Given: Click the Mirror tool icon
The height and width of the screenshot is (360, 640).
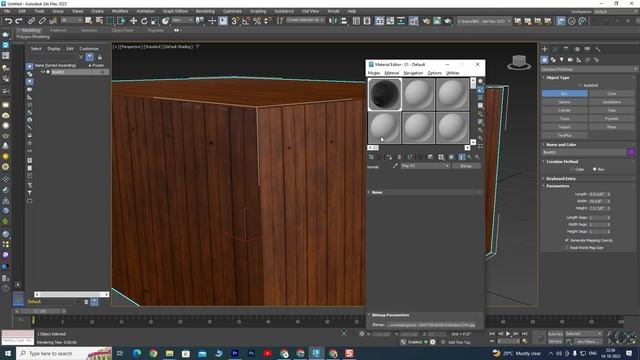Looking at the screenshot, I should (333, 21).
